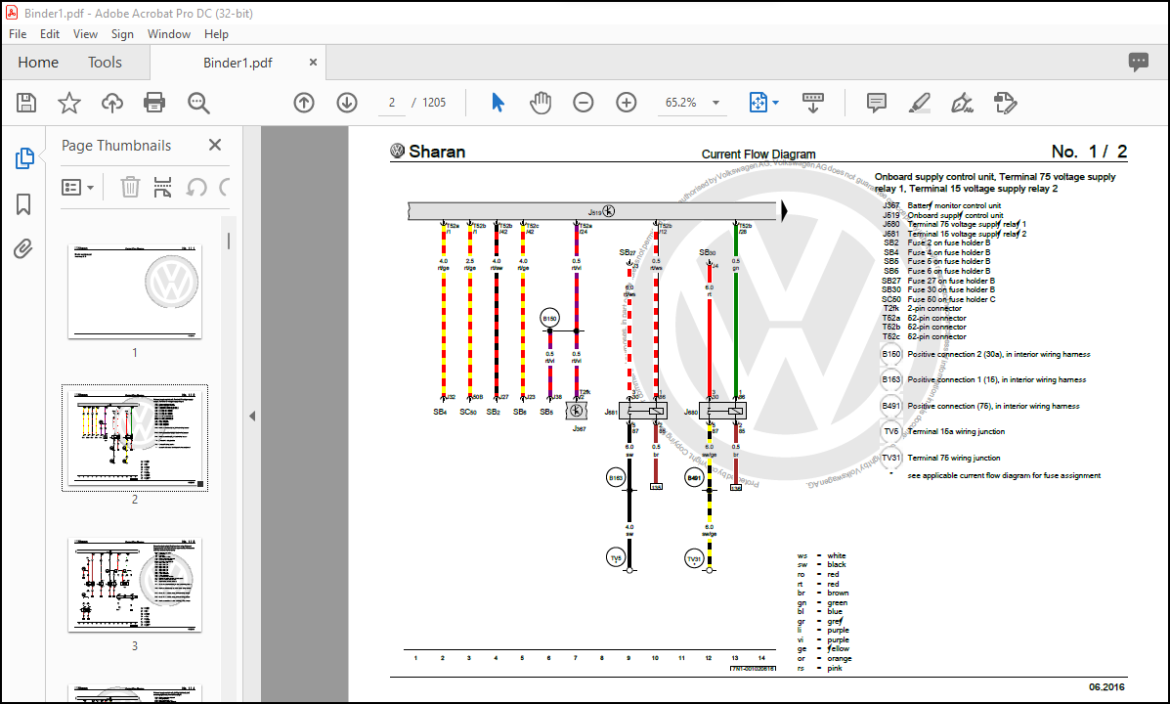Click 'Terminal 15a wiring junction' legend text
1170x704 pixels.
[x=956, y=432]
